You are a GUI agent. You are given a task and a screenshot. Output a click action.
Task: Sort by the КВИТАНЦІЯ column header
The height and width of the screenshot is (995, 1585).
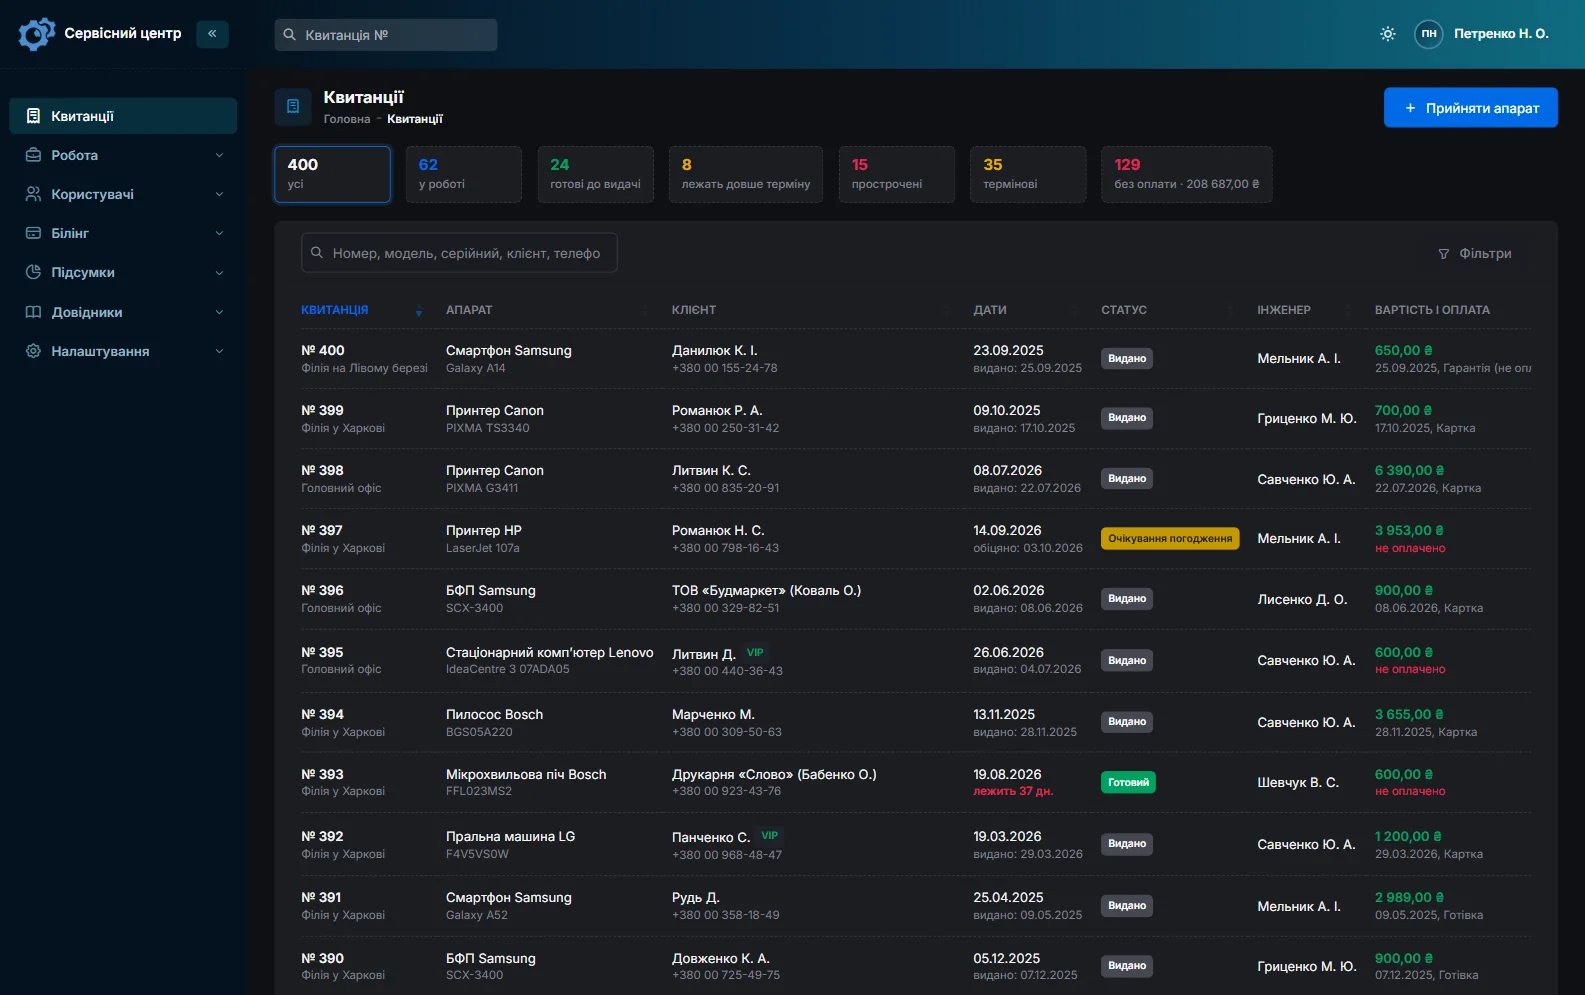coord(335,310)
